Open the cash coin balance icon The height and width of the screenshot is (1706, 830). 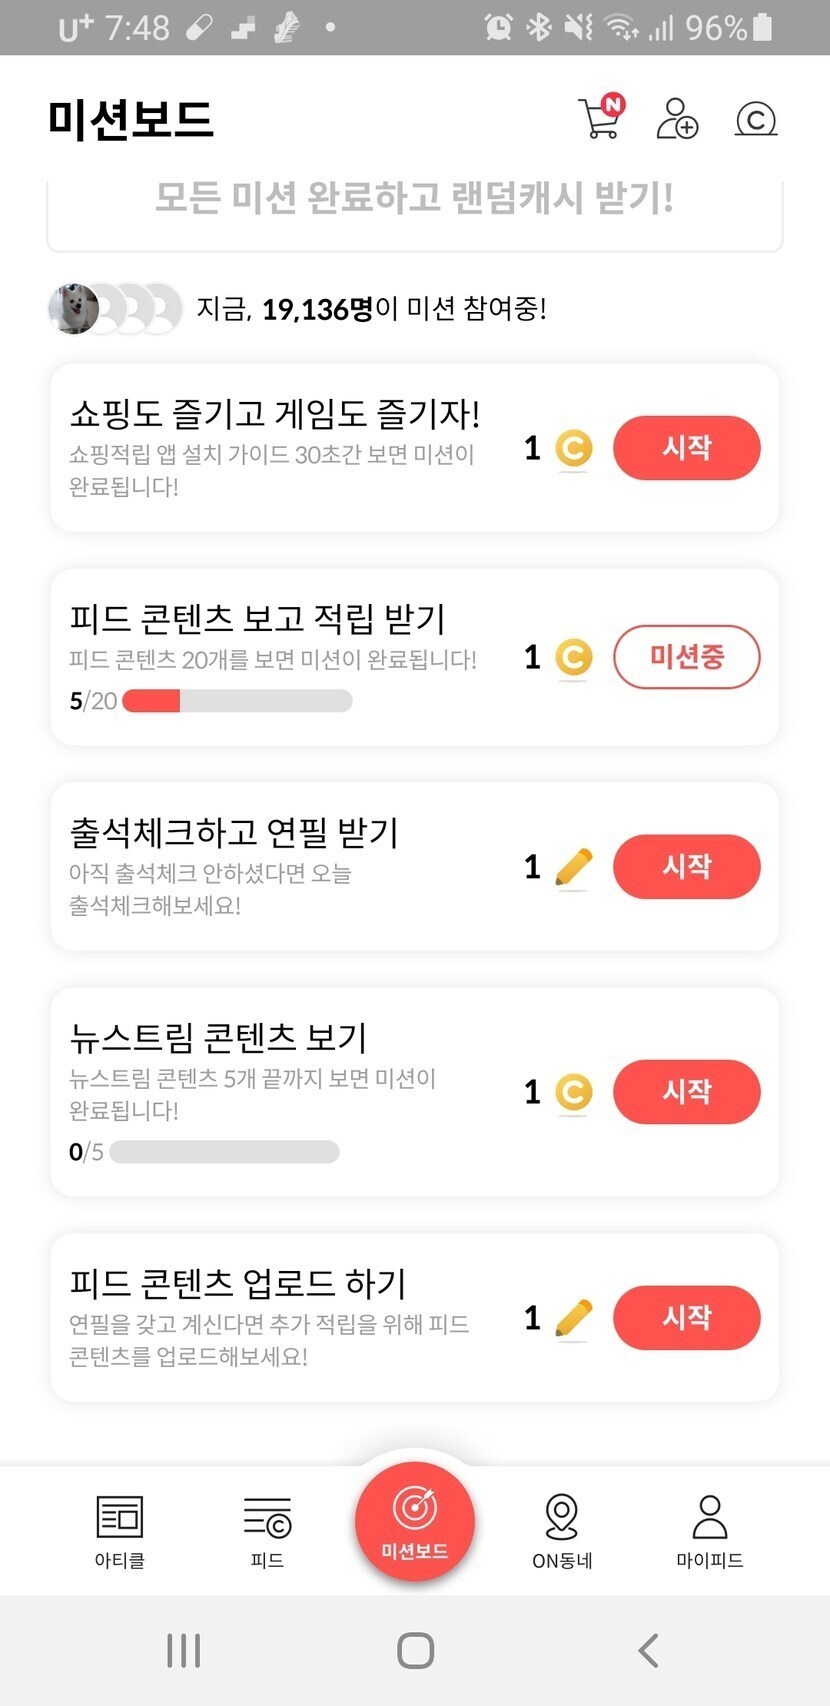click(756, 120)
